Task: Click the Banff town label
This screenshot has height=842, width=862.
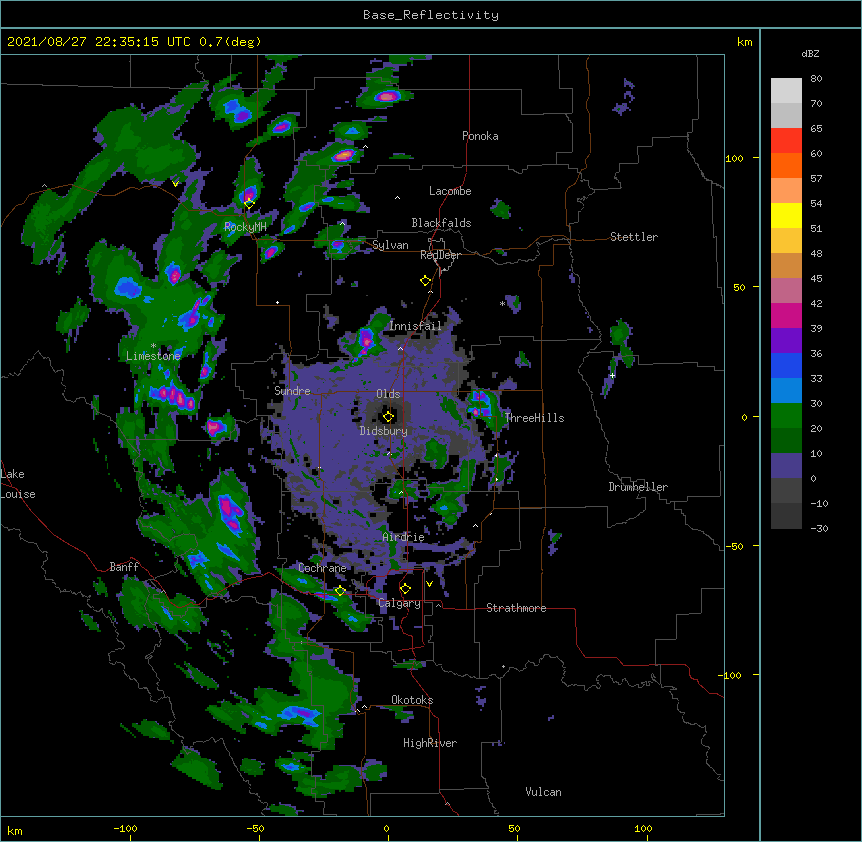Action: click(124, 567)
